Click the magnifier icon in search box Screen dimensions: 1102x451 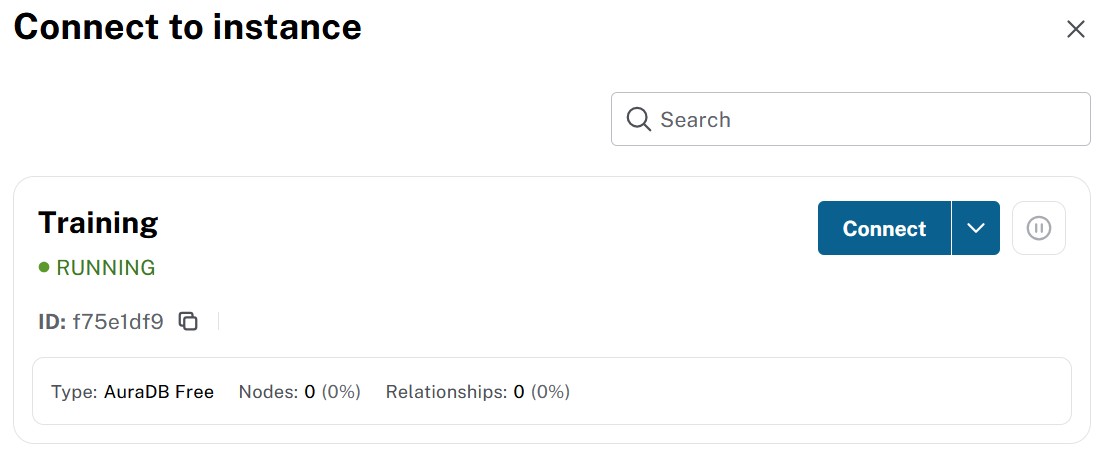coord(639,120)
